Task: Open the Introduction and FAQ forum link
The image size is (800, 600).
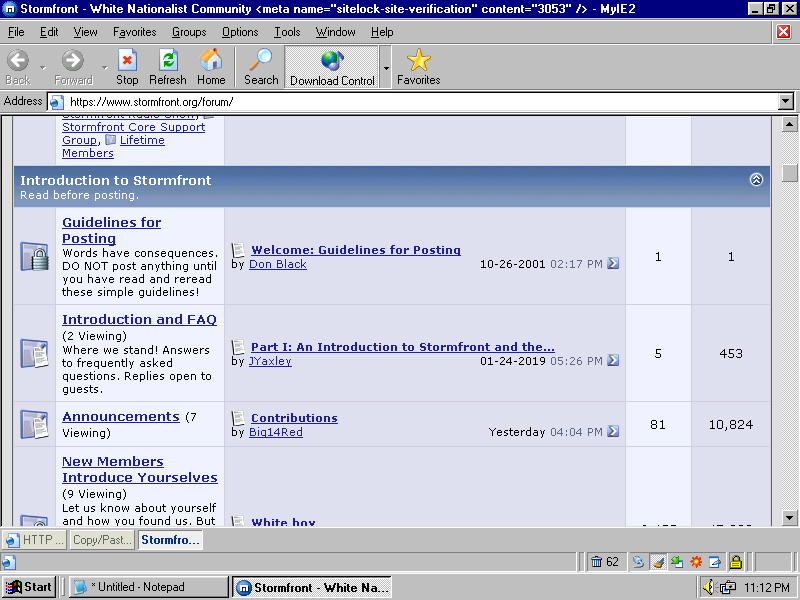Action: [x=139, y=319]
